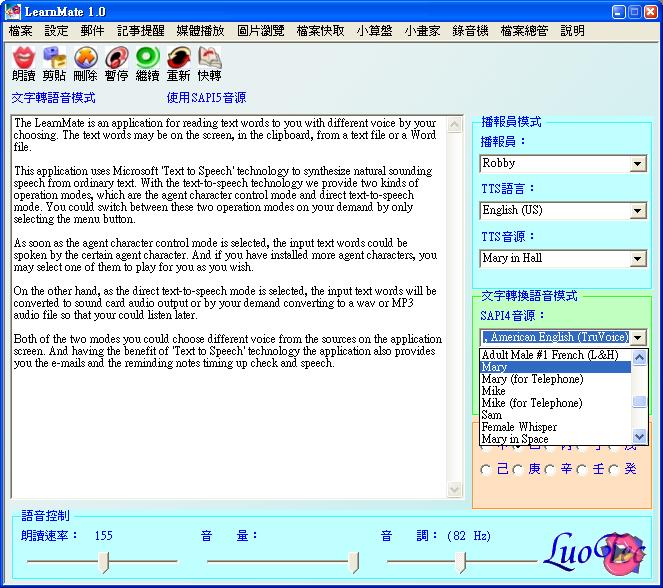Click the voice list scrollbar thumb
663x588 pixels.
pos(639,401)
